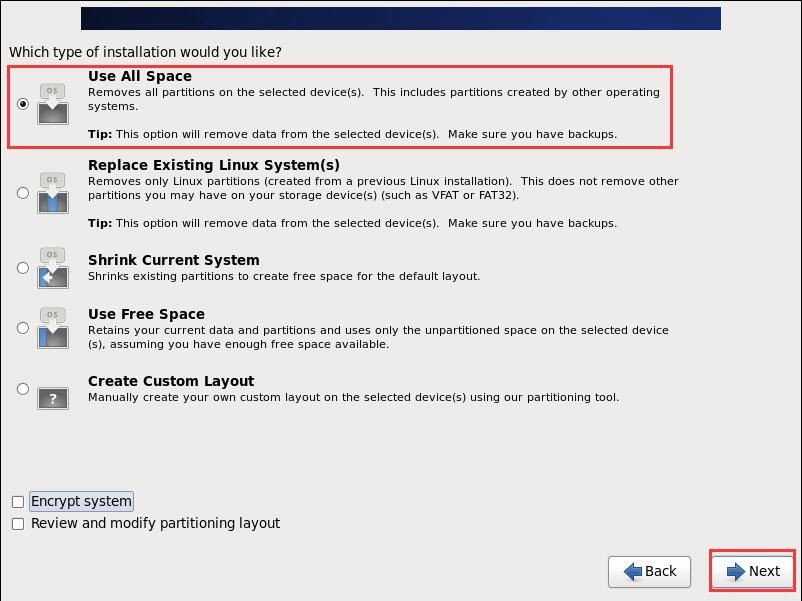Click the Use Free Space icon
Screen dimensions: 802x601
53,328
